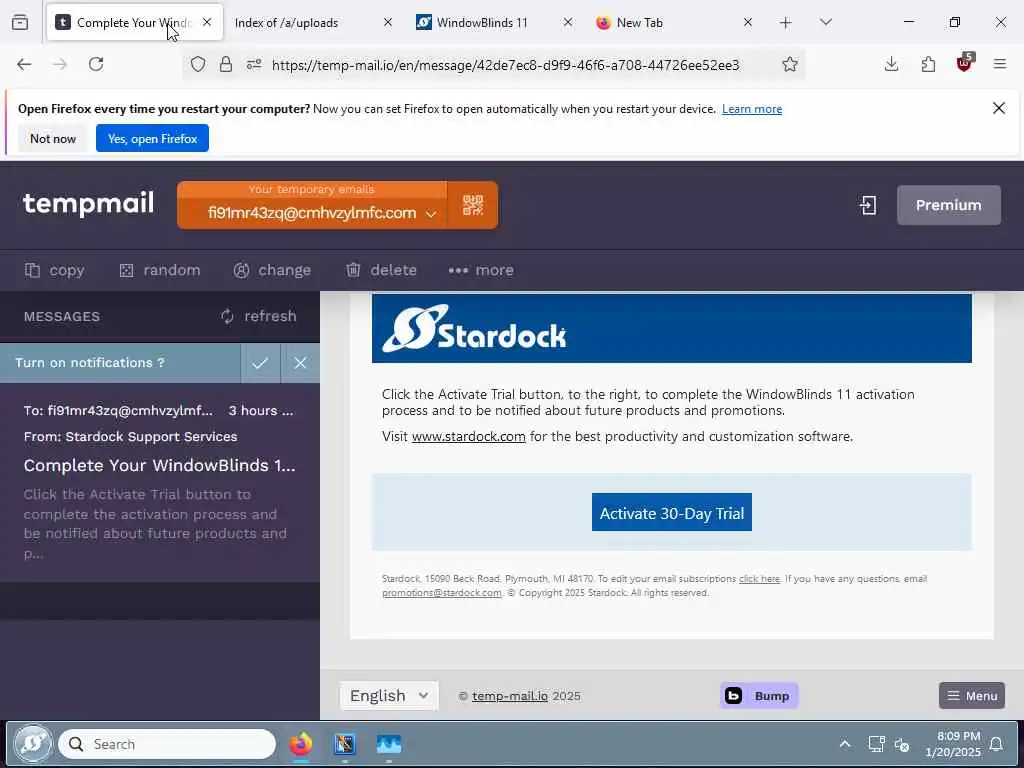Click the Premium button
Screen dimensions: 1024x768
click(949, 205)
